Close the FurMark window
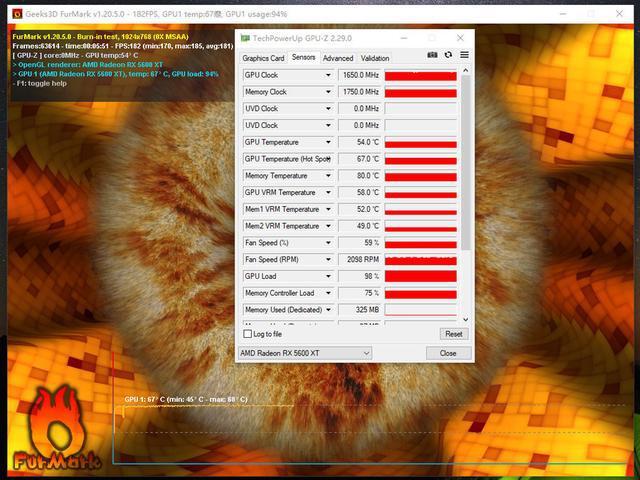 tap(619, 14)
